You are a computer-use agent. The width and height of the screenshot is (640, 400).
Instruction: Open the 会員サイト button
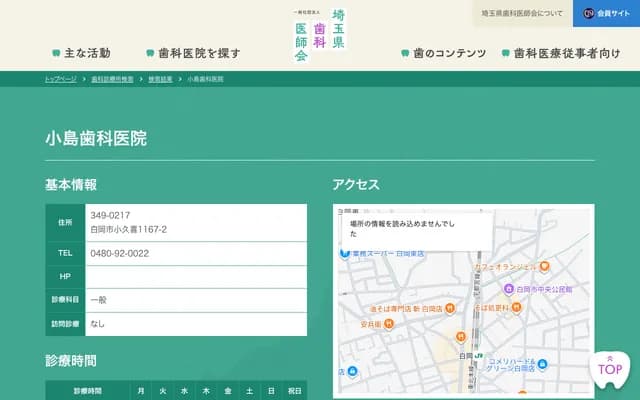(x=606, y=13)
